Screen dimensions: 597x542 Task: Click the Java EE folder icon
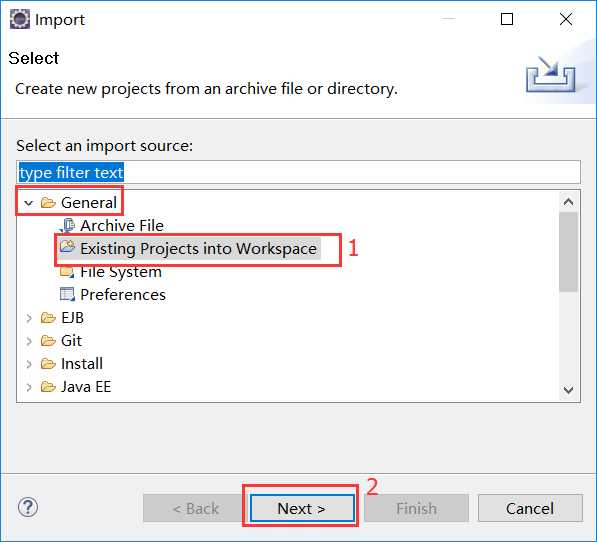tap(48, 387)
